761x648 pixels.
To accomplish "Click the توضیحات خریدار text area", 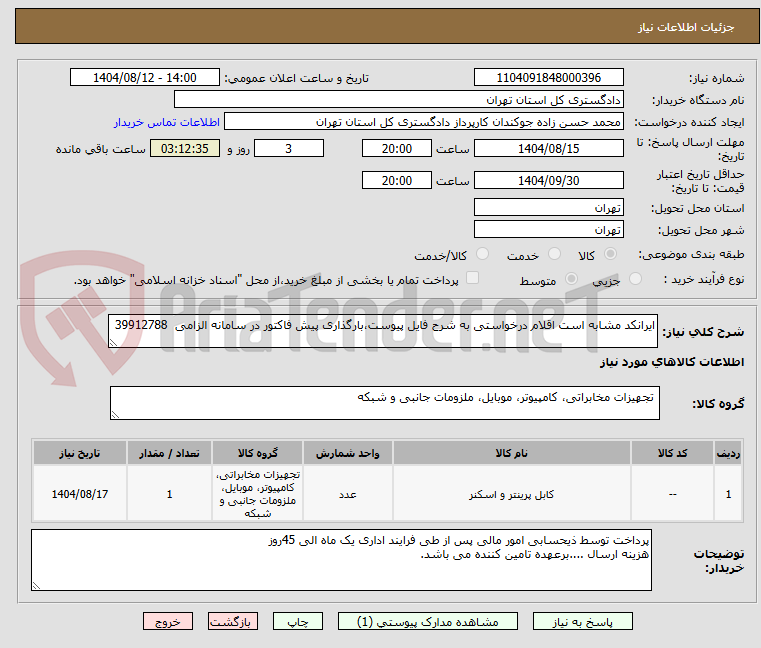I will point(341,560).
